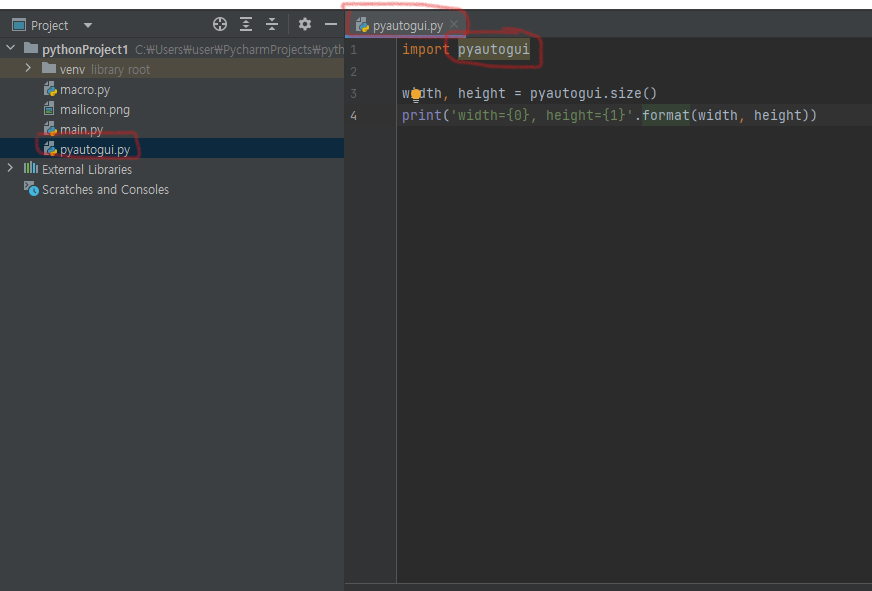Click line number 4 in gutter
The width and height of the screenshot is (872, 591).
tap(354, 116)
